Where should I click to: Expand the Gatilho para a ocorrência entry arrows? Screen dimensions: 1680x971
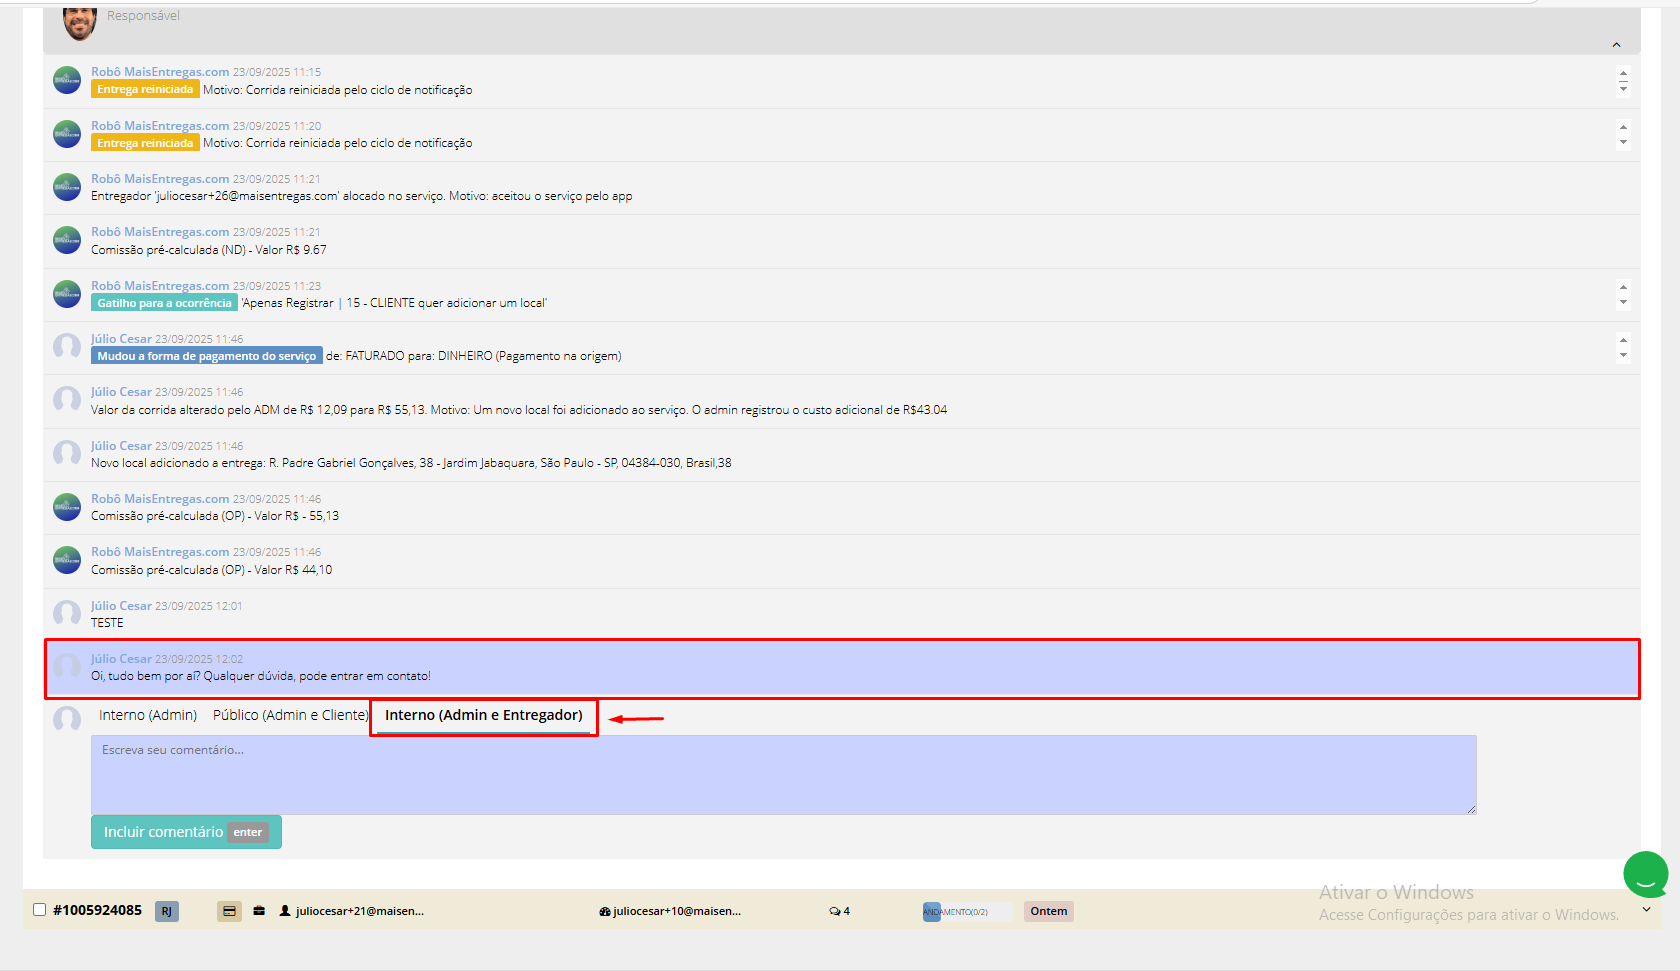(x=1623, y=294)
